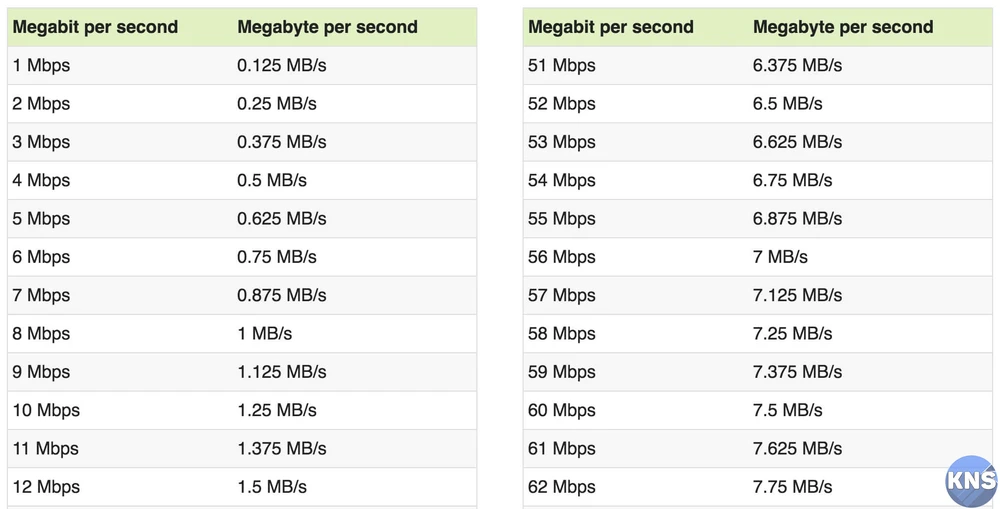Select the 1 Mbps cell
The width and height of the screenshot is (1000, 509).
(x=41, y=66)
